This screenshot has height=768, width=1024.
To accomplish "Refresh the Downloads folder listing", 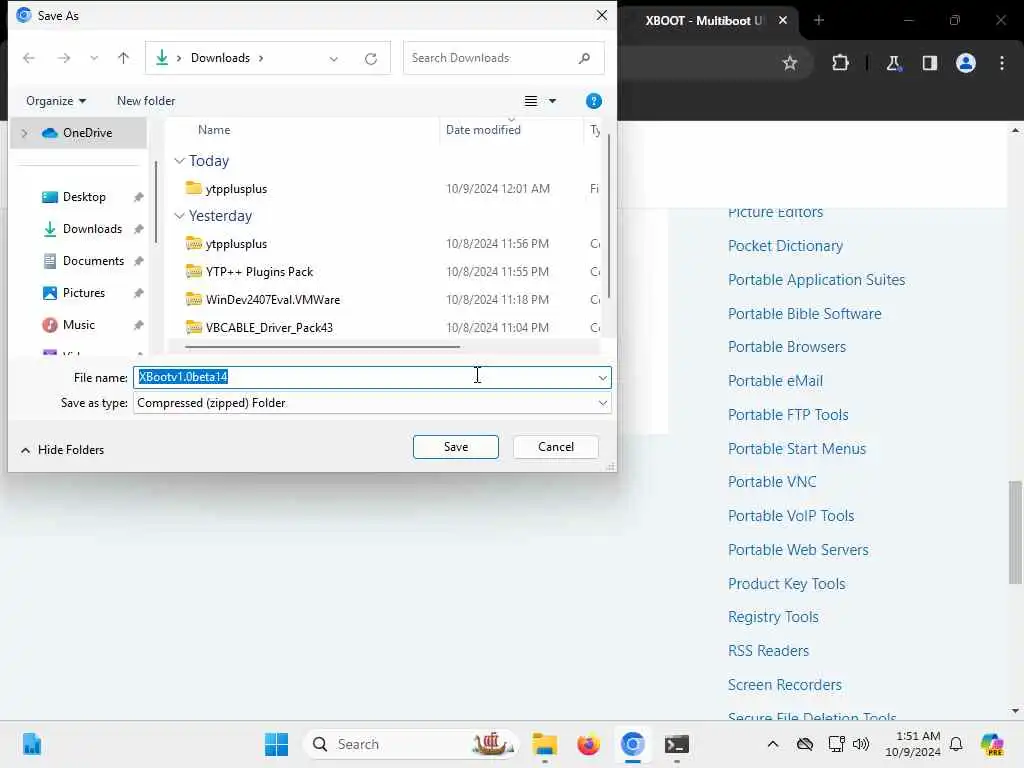I will 371,59.
